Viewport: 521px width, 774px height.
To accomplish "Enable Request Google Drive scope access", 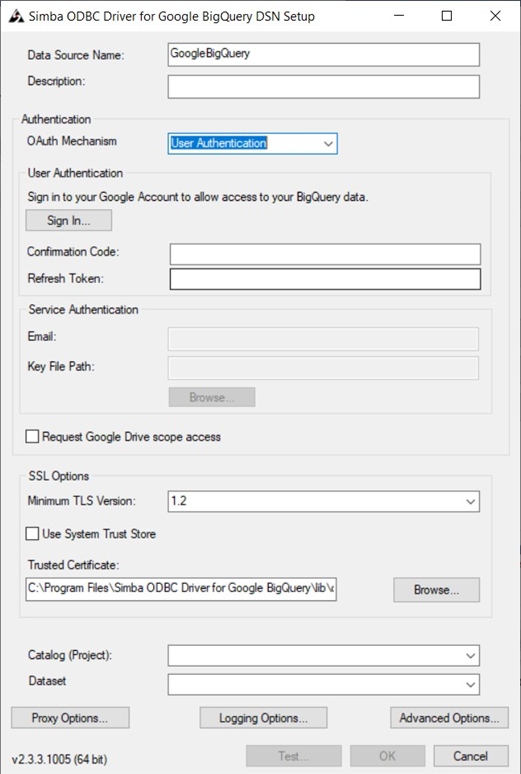I will tap(32, 436).
